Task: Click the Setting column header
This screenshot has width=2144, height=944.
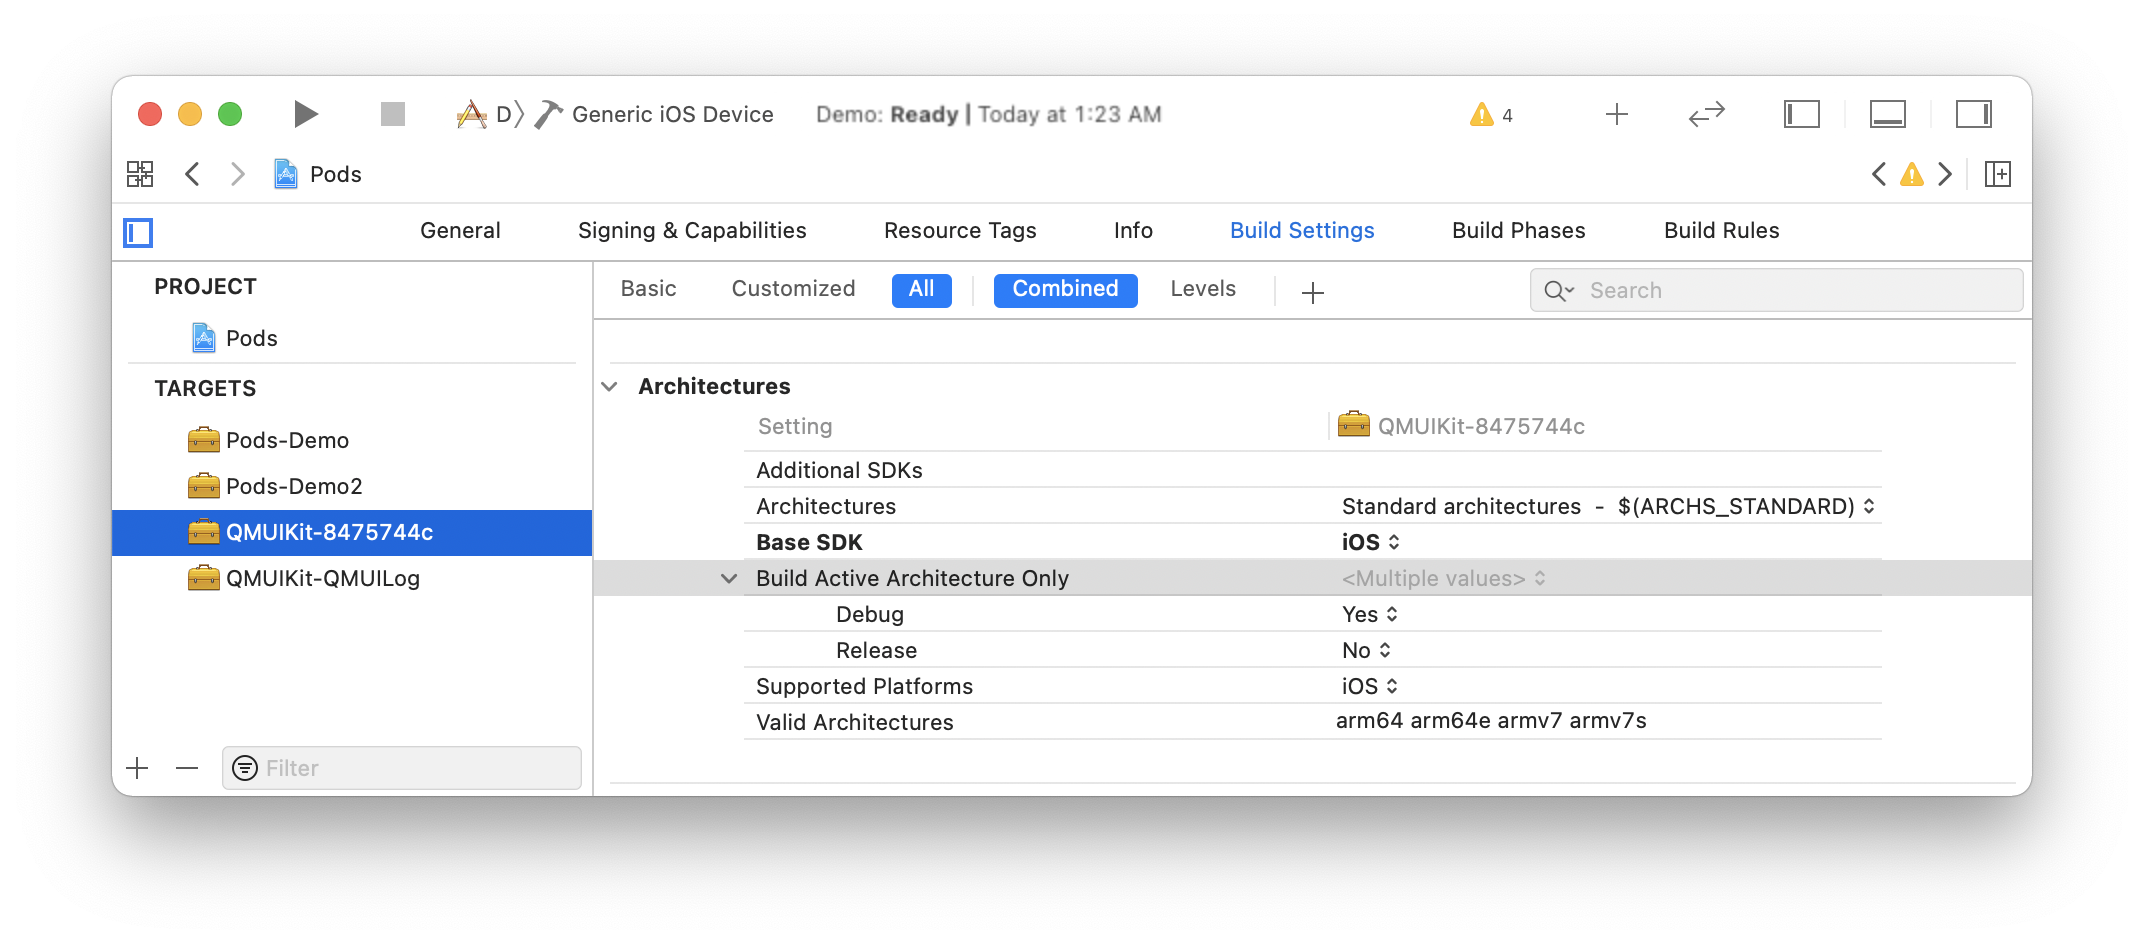Action: point(795,427)
